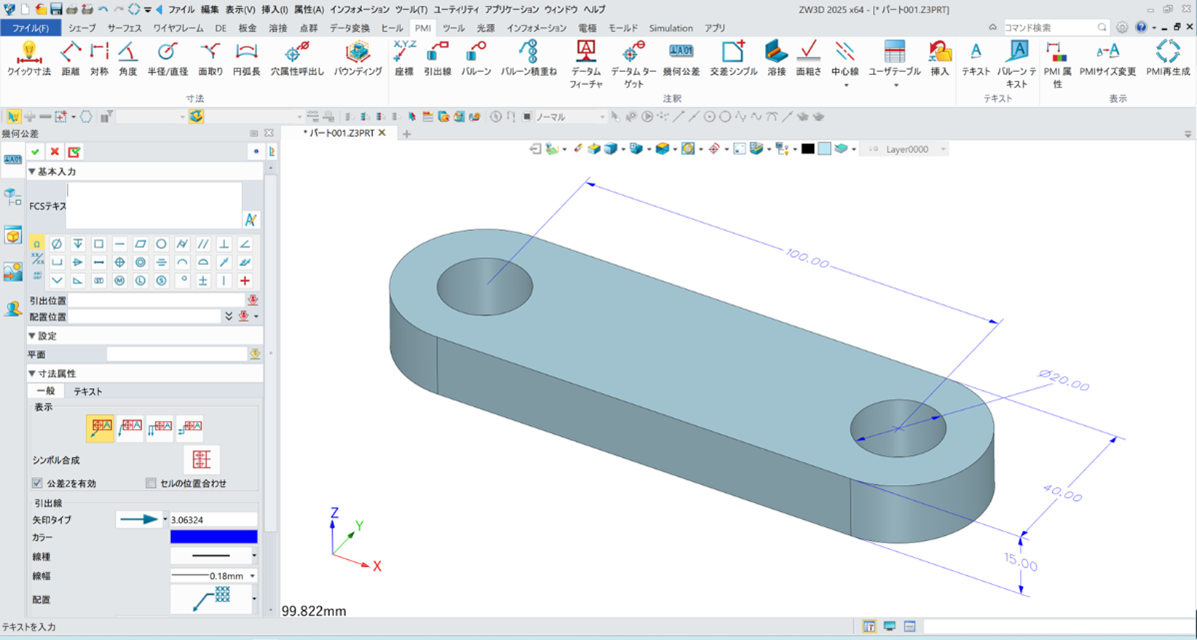Open the 穴属性呼出し hole callout tool
This screenshot has width=1197, height=640.
click(x=297, y=59)
